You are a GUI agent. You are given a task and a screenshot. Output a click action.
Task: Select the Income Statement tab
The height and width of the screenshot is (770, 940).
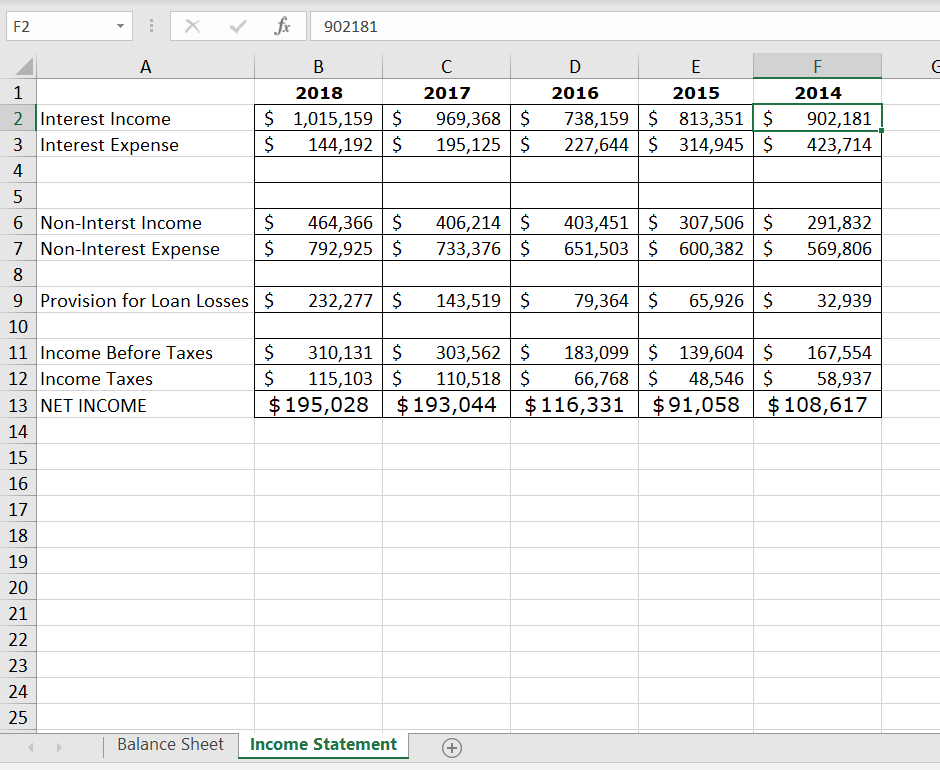coord(322,745)
